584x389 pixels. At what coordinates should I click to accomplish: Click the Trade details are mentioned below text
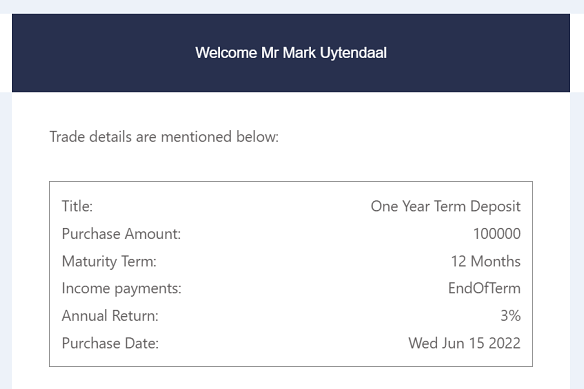pos(164,137)
